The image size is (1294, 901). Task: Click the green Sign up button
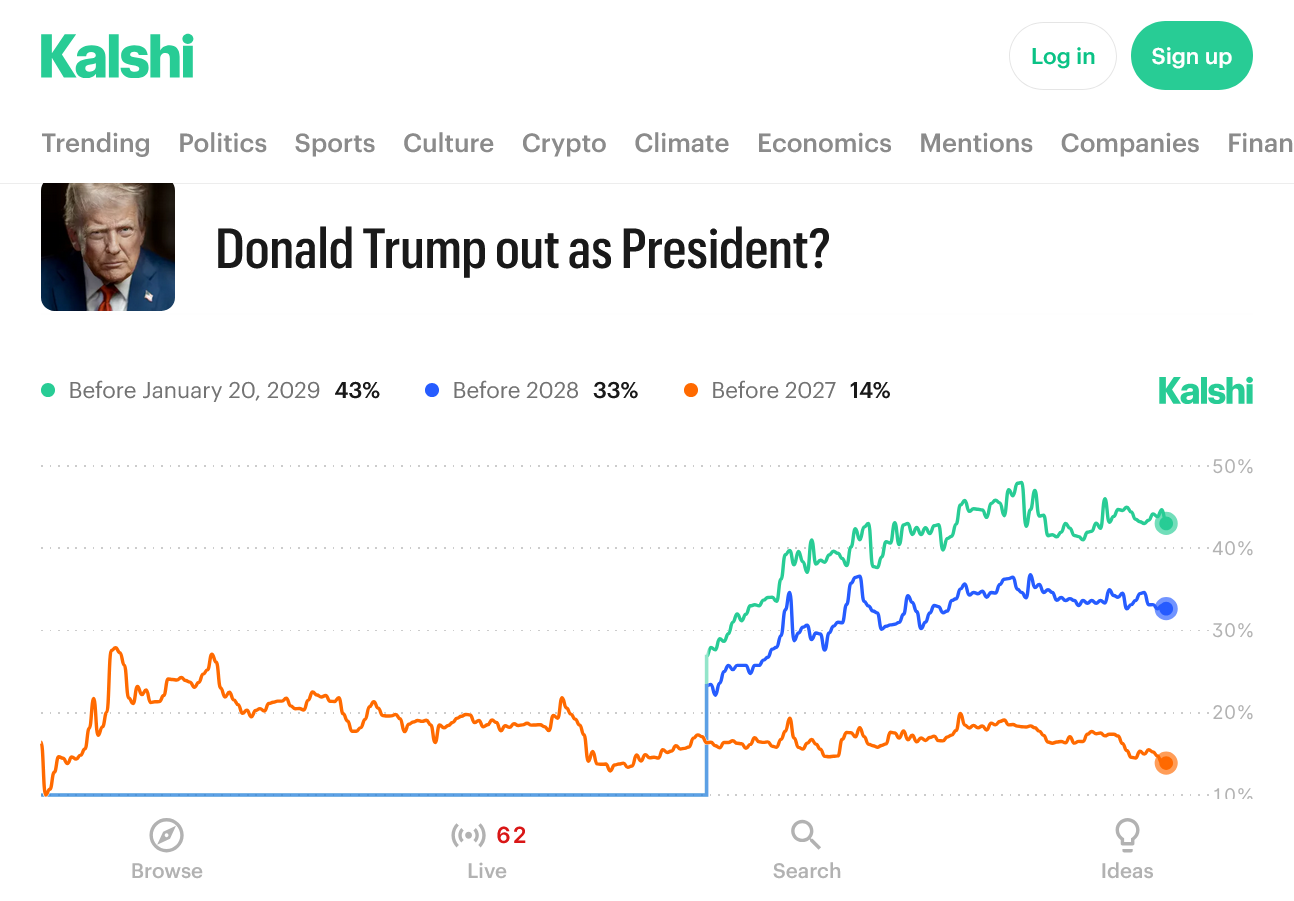(x=1191, y=56)
